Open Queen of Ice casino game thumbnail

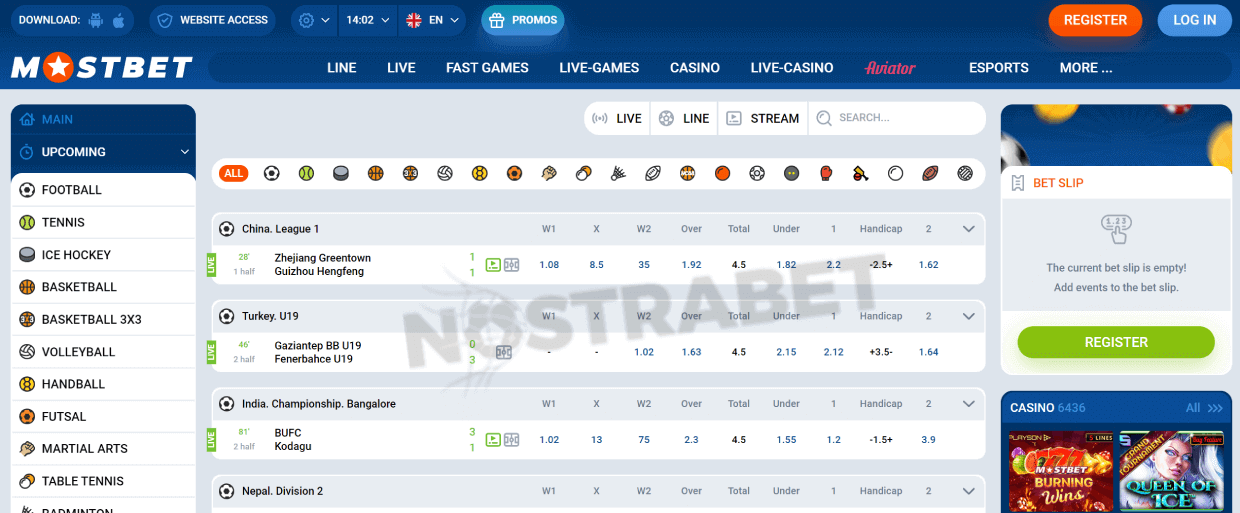pyautogui.click(x=1171, y=472)
